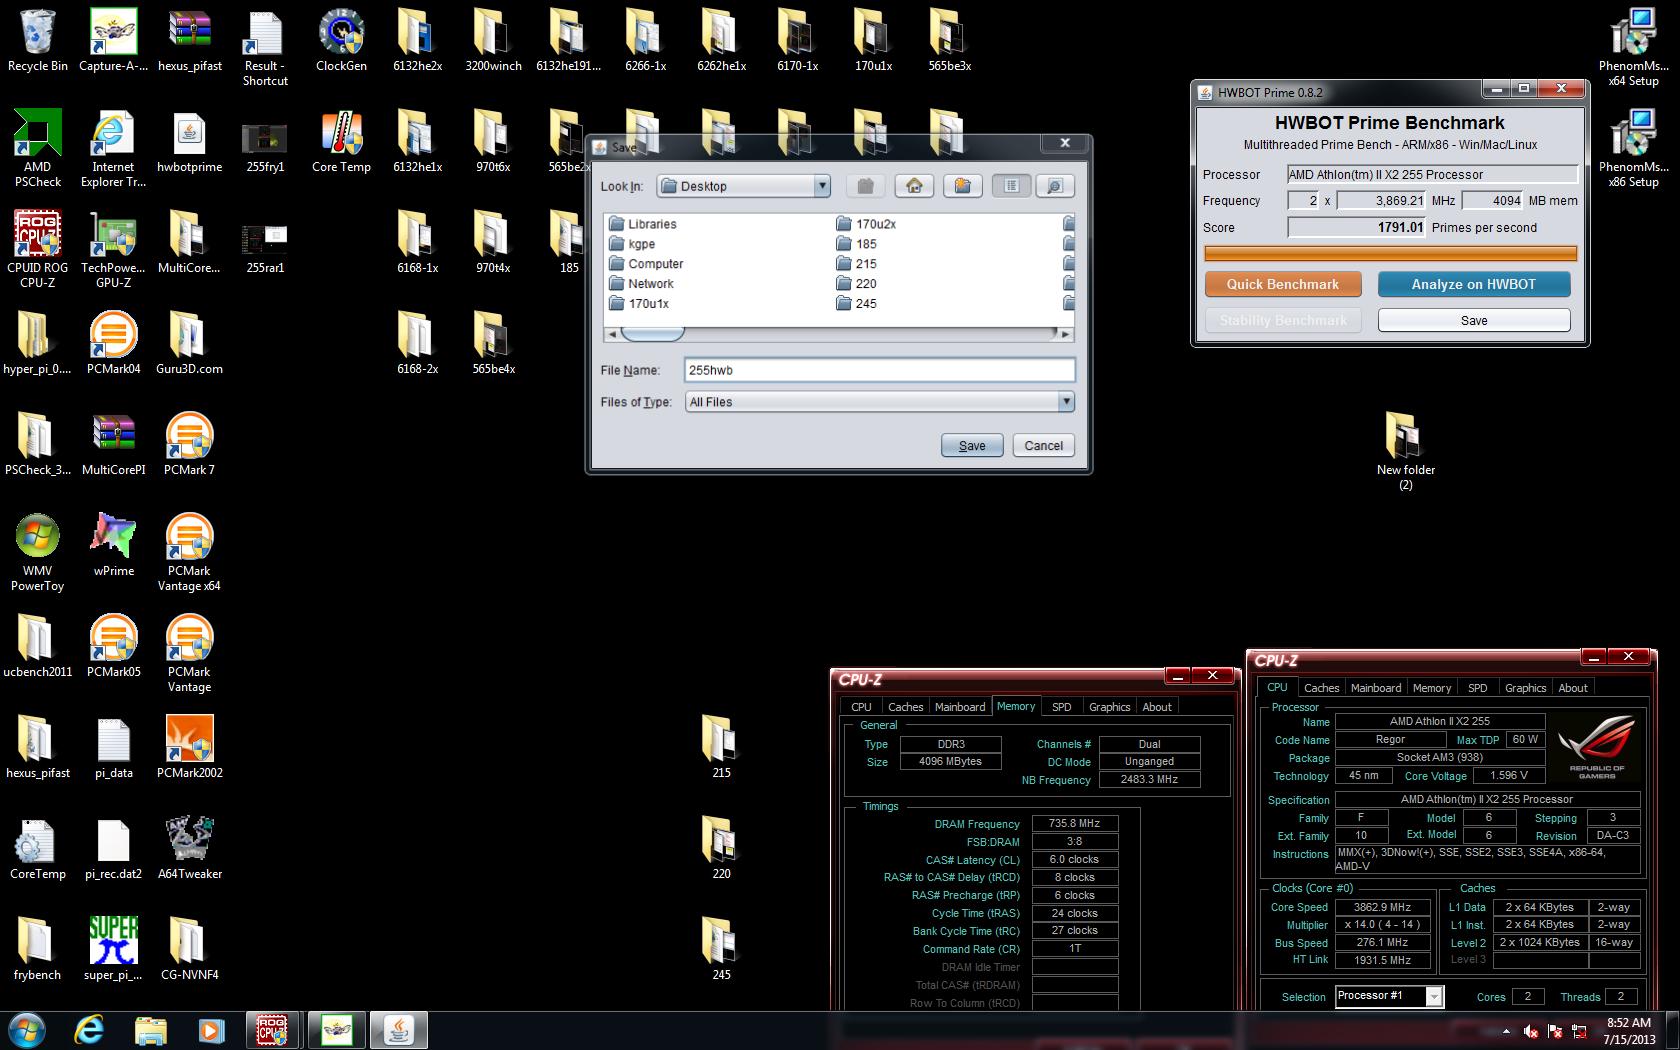Click the Save button in the file dialog
Viewport: 1680px width, 1050px height.
972,446
